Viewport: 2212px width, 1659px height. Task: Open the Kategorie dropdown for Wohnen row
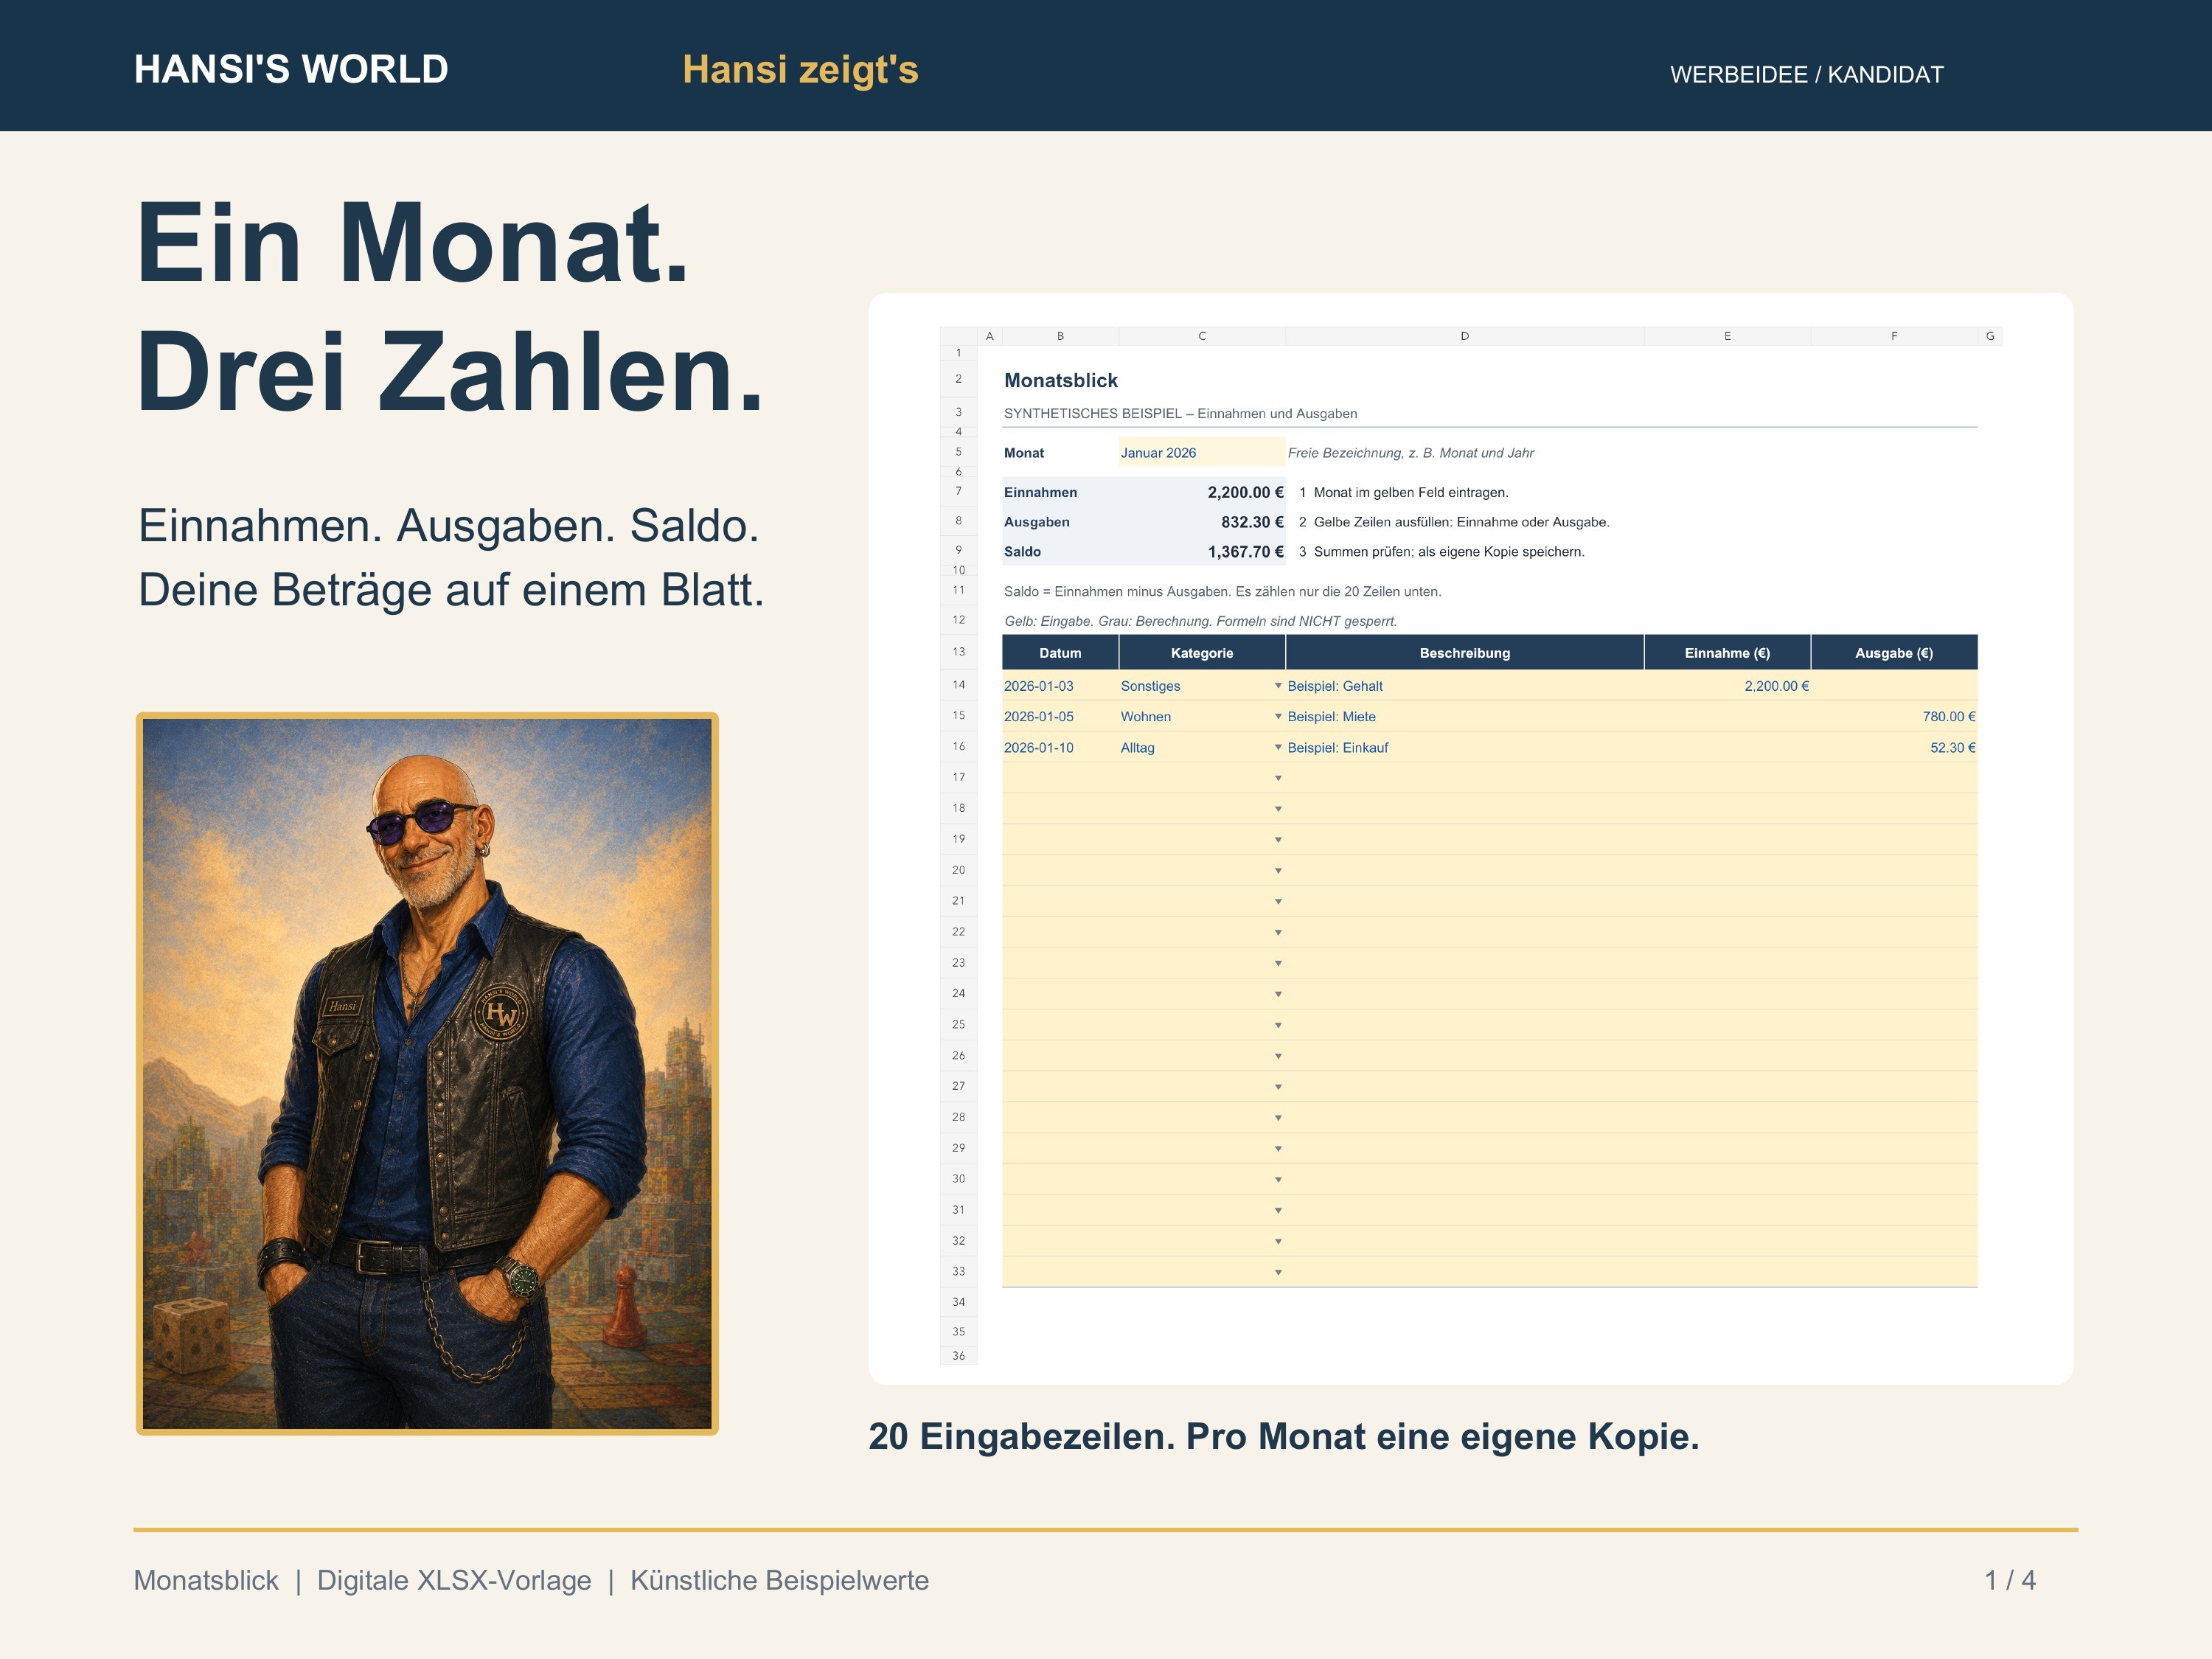pyautogui.click(x=1278, y=717)
